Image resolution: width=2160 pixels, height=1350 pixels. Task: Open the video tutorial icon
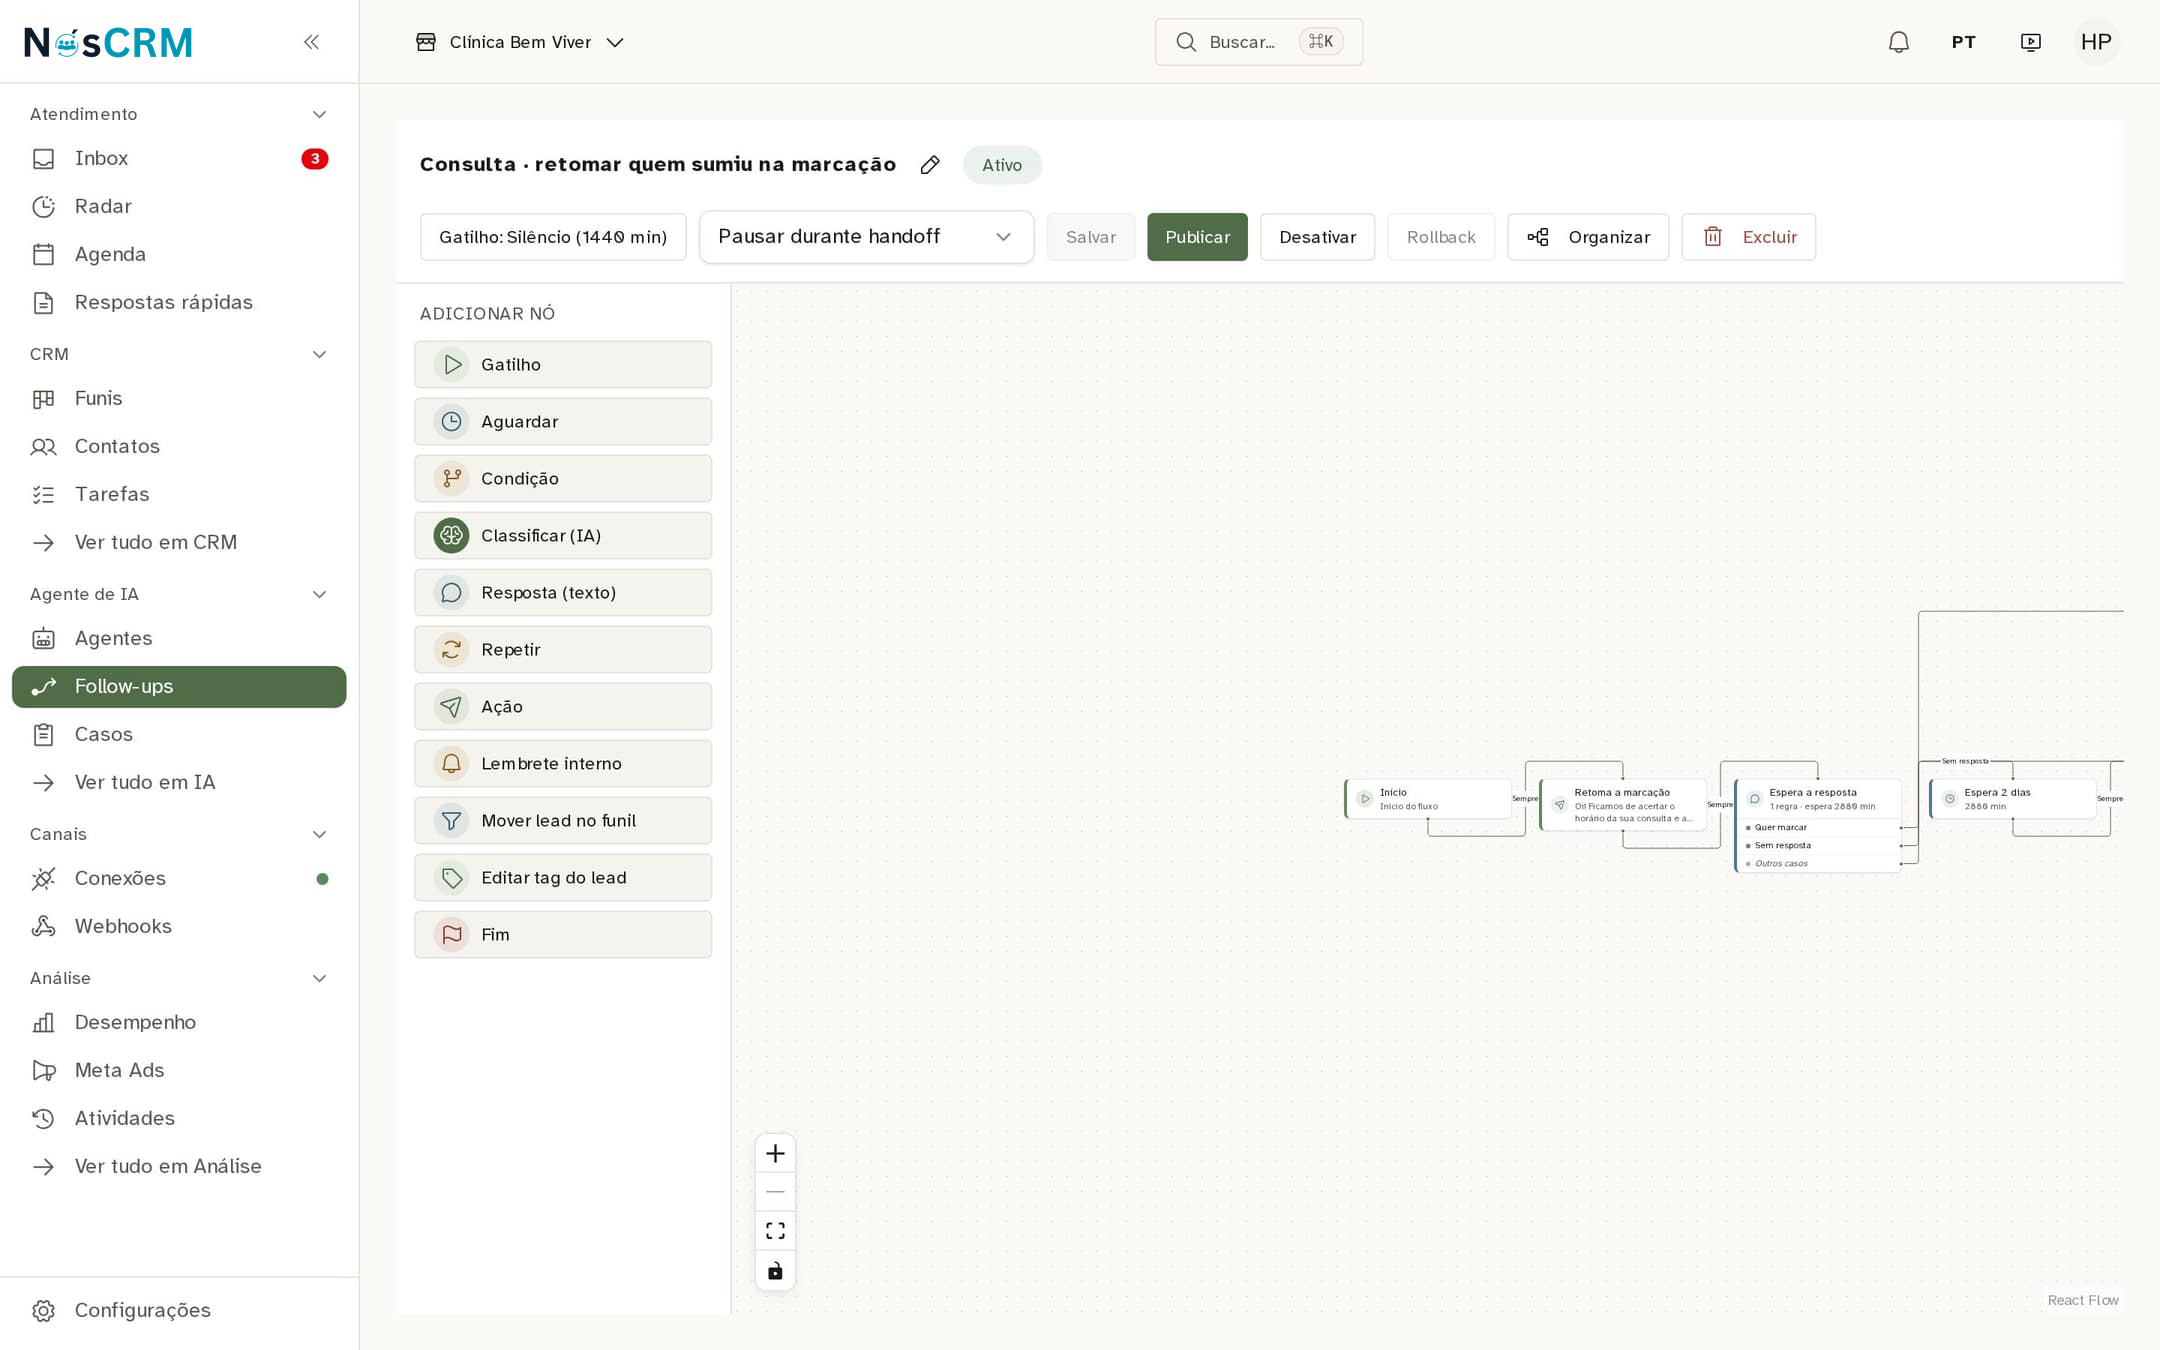point(2030,42)
